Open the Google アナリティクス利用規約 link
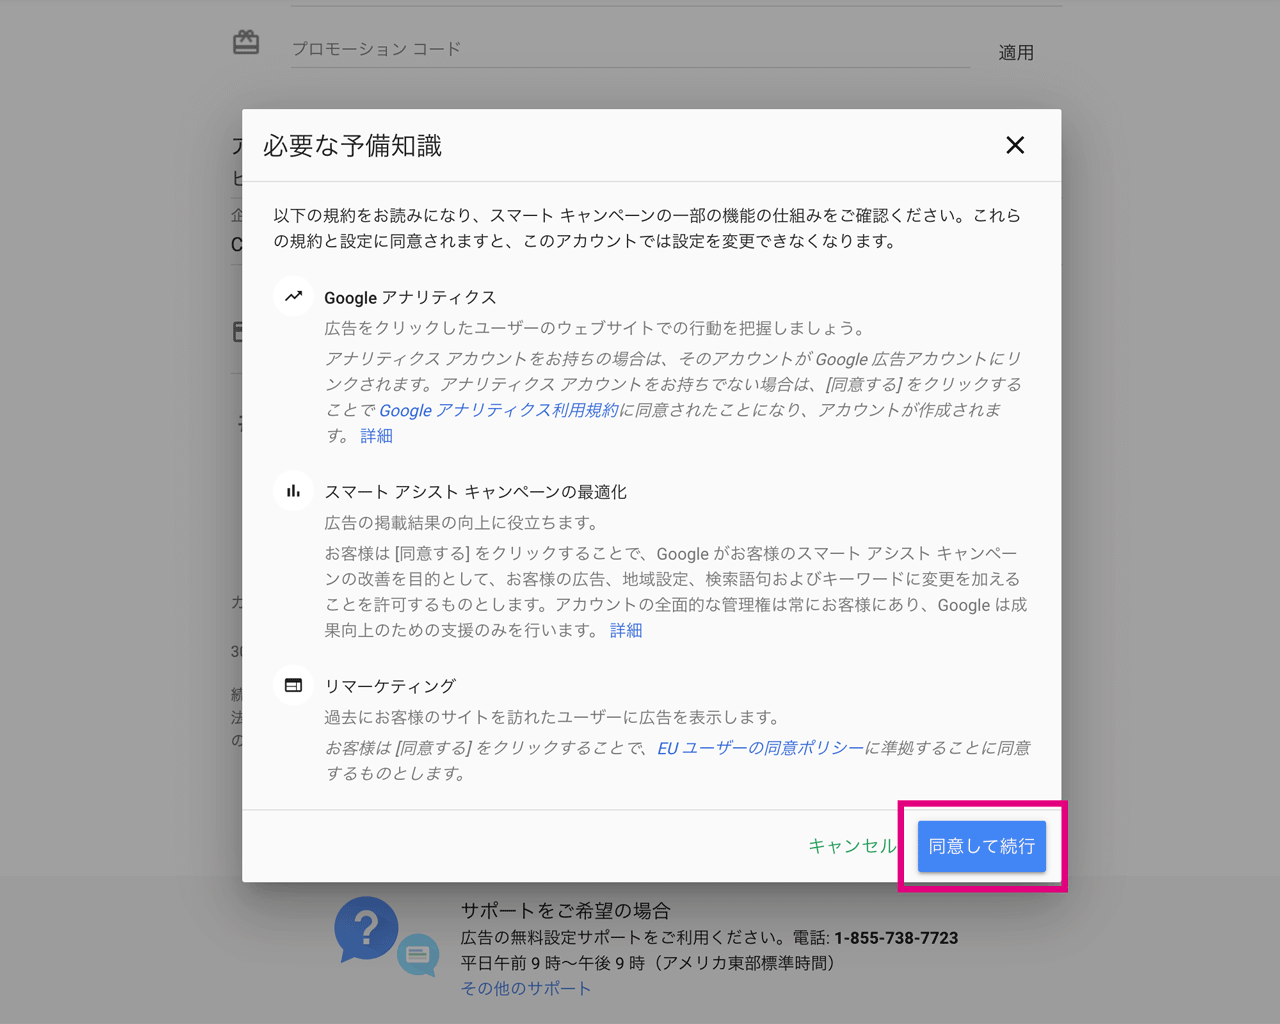The image size is (1280, 1024). coord(499,410)
